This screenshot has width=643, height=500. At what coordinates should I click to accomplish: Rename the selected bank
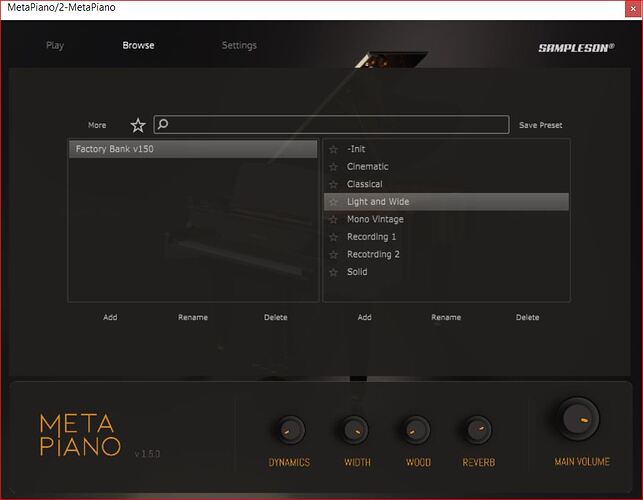[193, 317]
